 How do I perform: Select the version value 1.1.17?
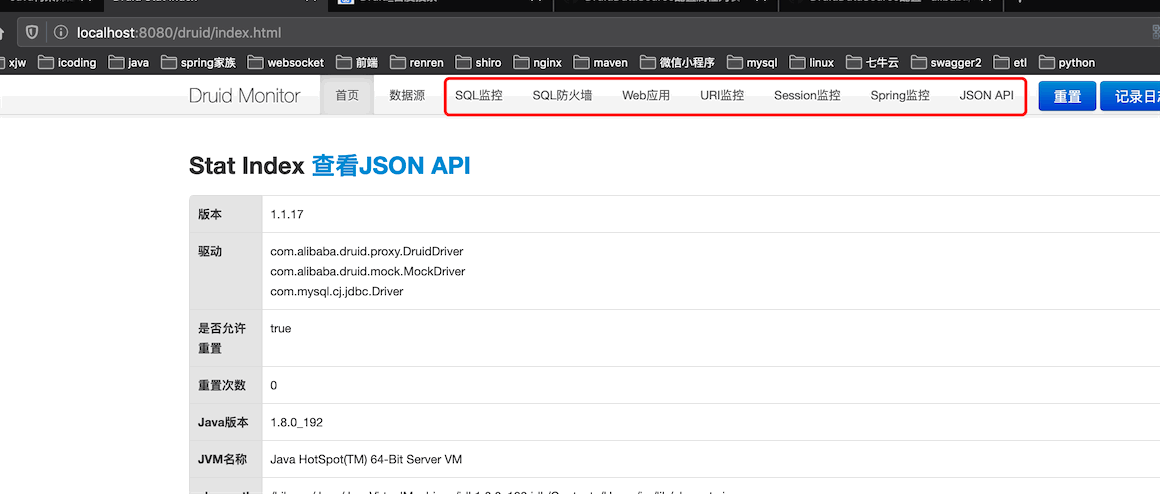coord(288,214)
